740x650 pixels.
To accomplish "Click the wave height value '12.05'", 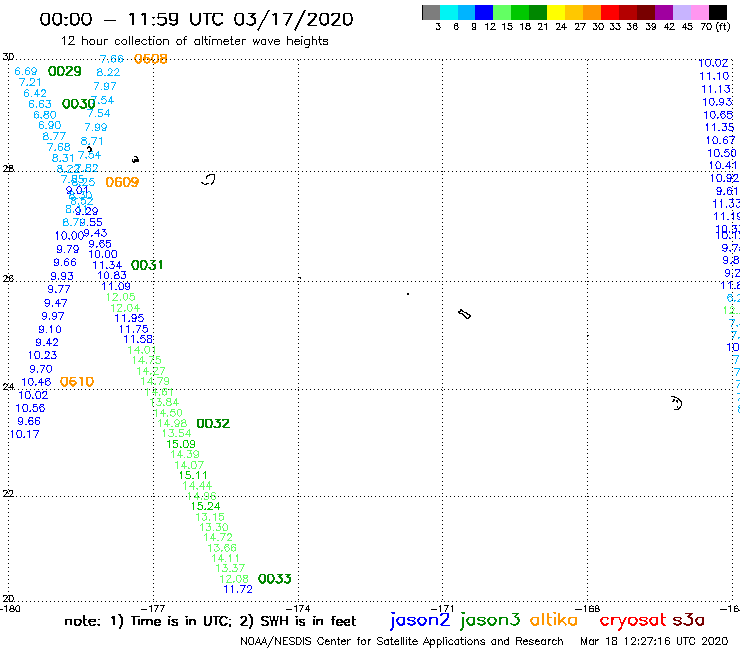I will pos(120,297).
